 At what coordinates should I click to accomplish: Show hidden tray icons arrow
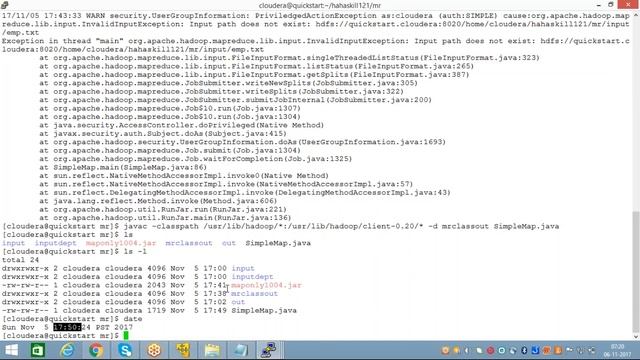pos(467,350)
